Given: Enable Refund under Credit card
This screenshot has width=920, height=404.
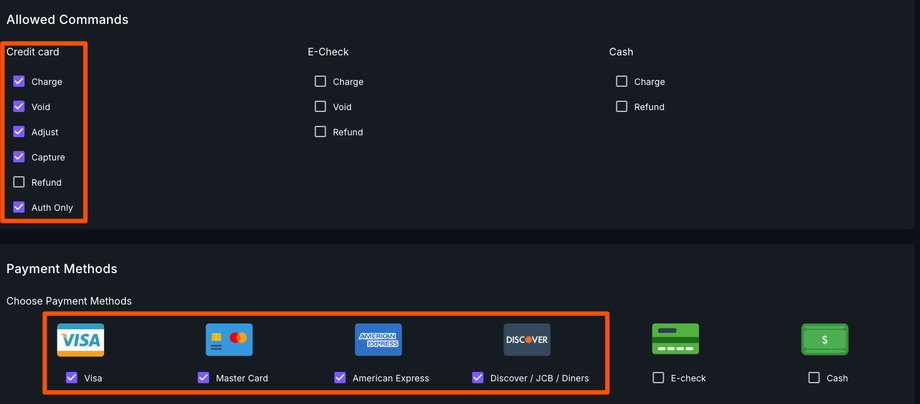Looking at the screenshot, I should pyautogui.click(x=19, y=183).
